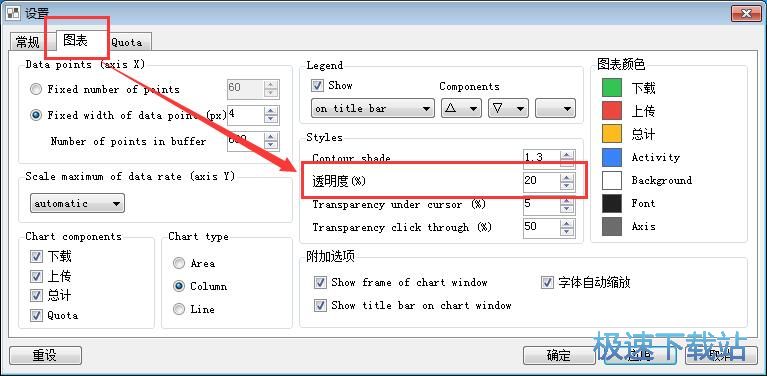
Task: Select the Line chart type
Action: click(x=179, y=309)
